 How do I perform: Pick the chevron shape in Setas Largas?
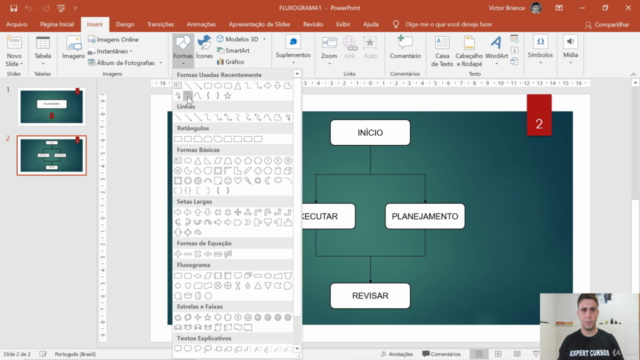pos(248,222)
